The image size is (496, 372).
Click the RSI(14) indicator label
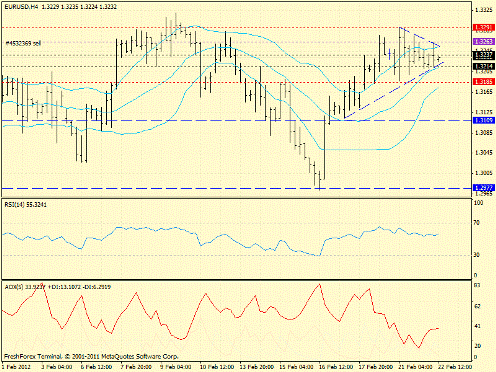tap(25, 205)
